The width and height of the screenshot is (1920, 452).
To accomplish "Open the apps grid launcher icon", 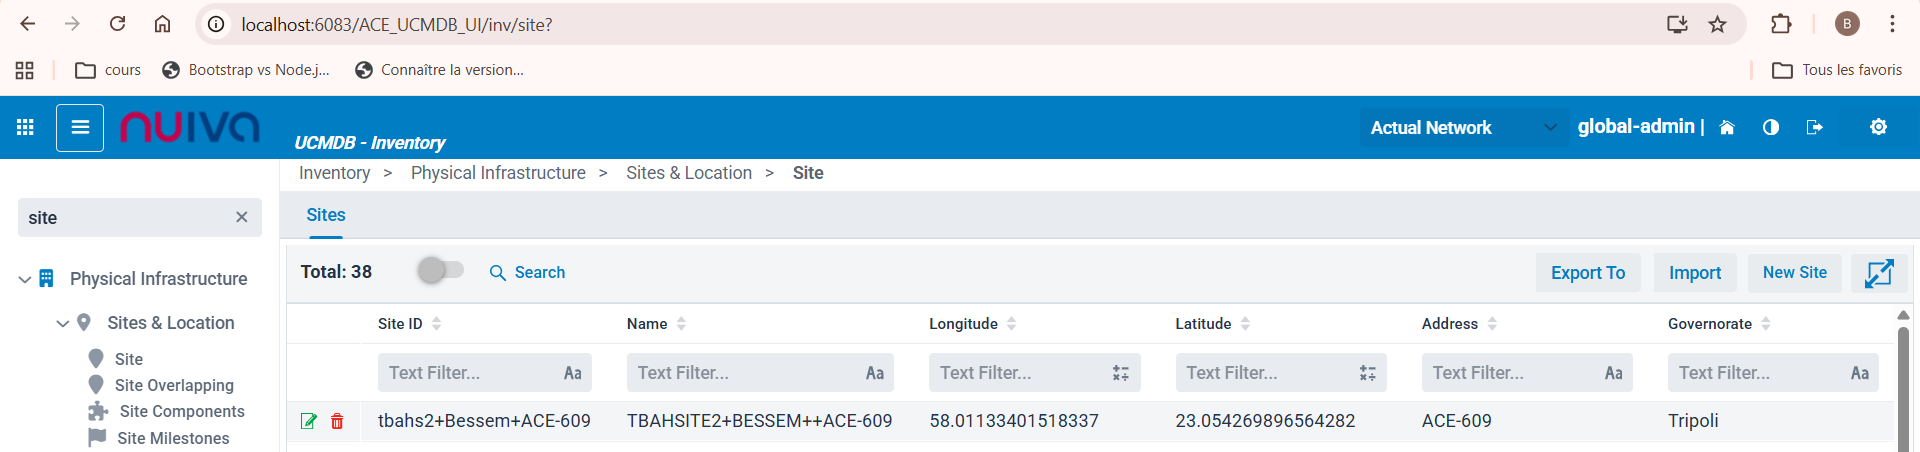I will 26,127.
